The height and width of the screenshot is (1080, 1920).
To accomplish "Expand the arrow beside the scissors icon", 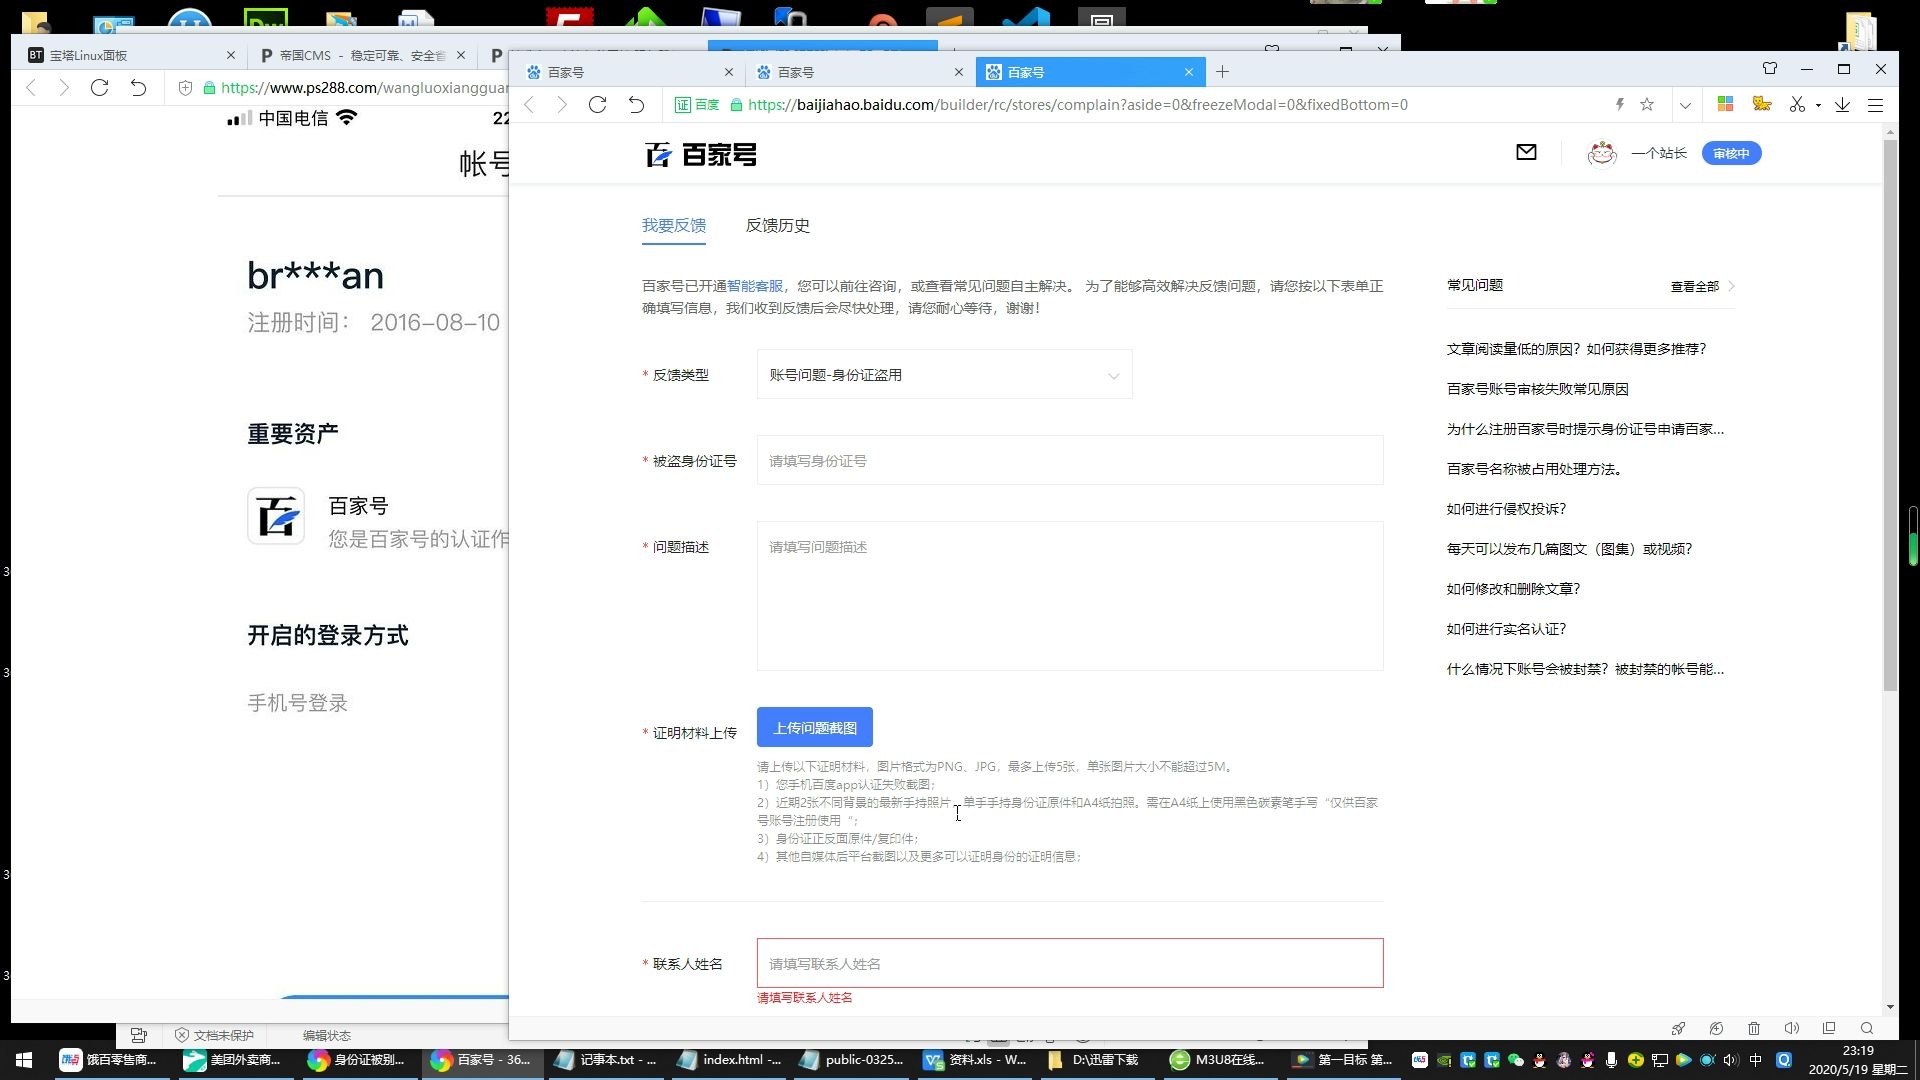I will 1818,105.
